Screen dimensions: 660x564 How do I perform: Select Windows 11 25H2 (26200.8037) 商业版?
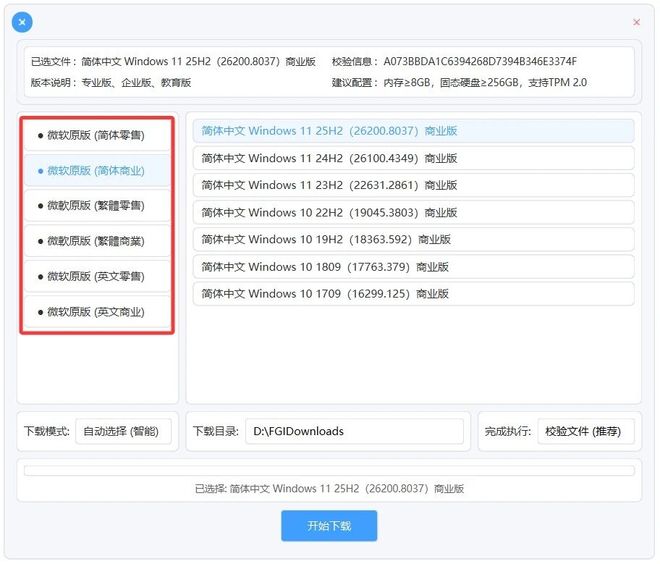413,131
